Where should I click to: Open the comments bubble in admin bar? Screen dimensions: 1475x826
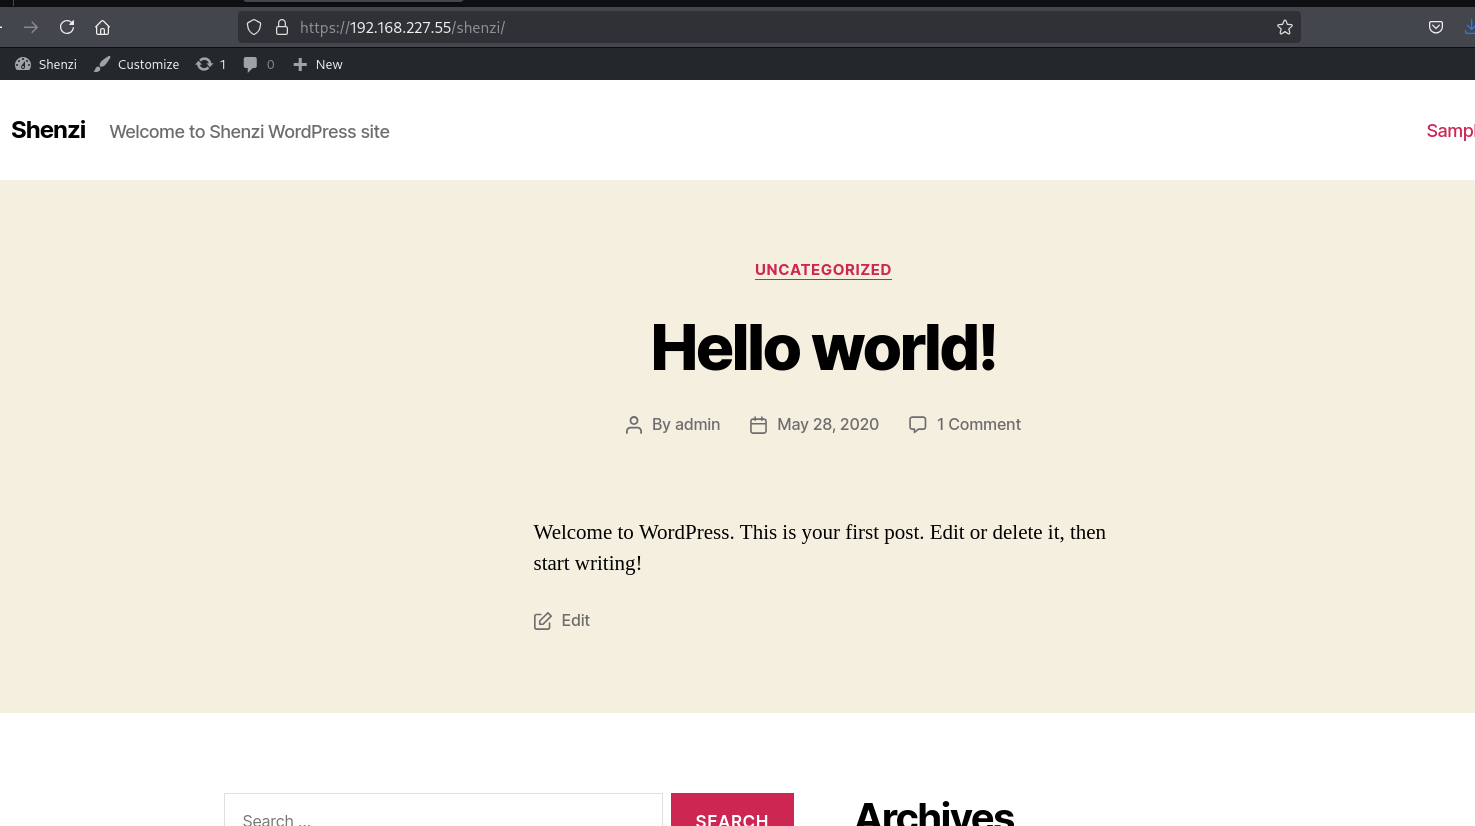tap(259, 64)
